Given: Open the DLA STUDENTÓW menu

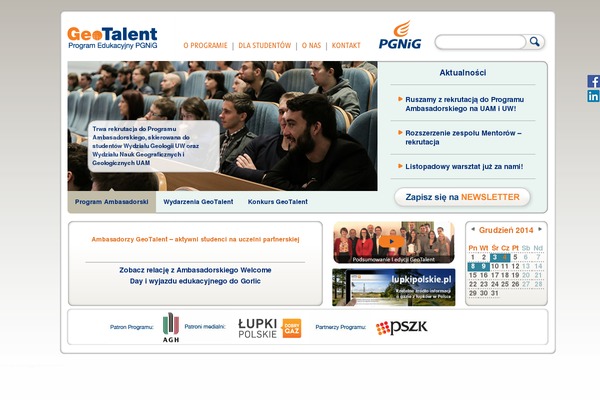Looking at the screenshot, I should pyautogui.click(x=264, y=45).
